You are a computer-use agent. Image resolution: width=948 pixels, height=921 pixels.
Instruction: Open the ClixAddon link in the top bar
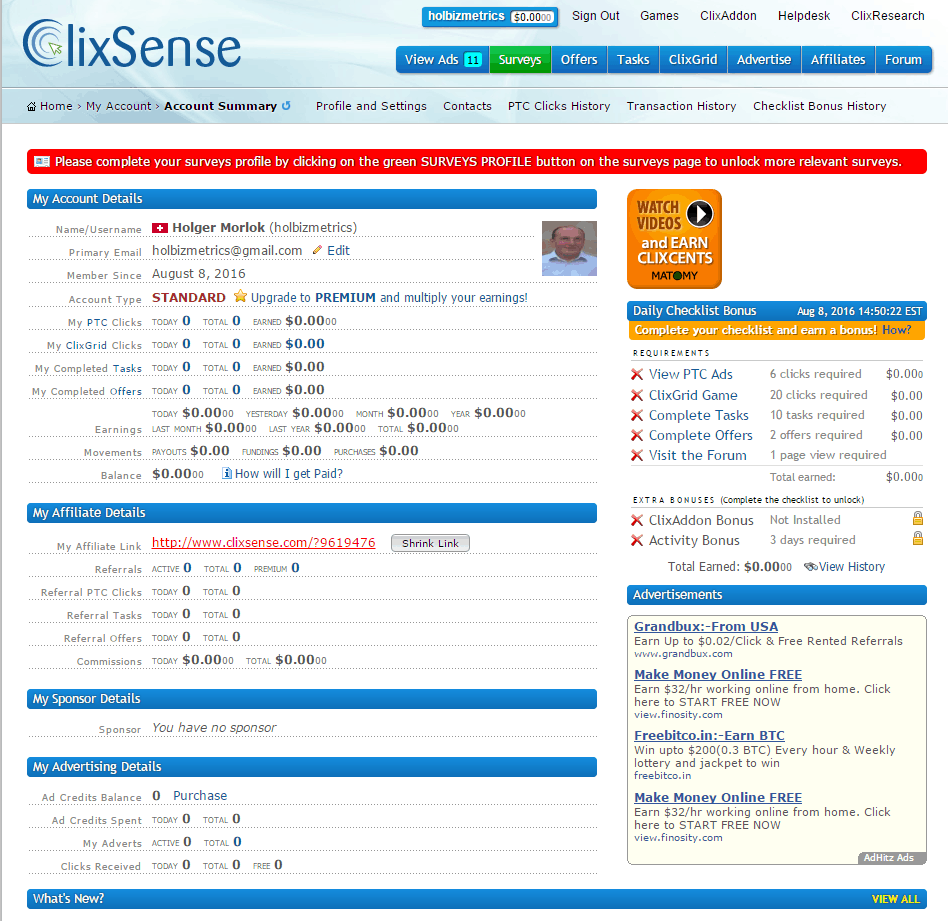[x=728, y=16]
